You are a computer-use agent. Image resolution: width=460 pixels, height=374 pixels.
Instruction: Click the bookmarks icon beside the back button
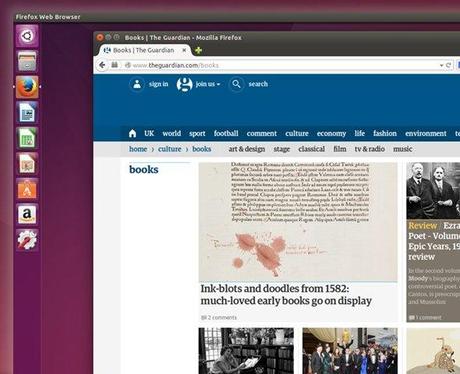[x=114, y=65]
